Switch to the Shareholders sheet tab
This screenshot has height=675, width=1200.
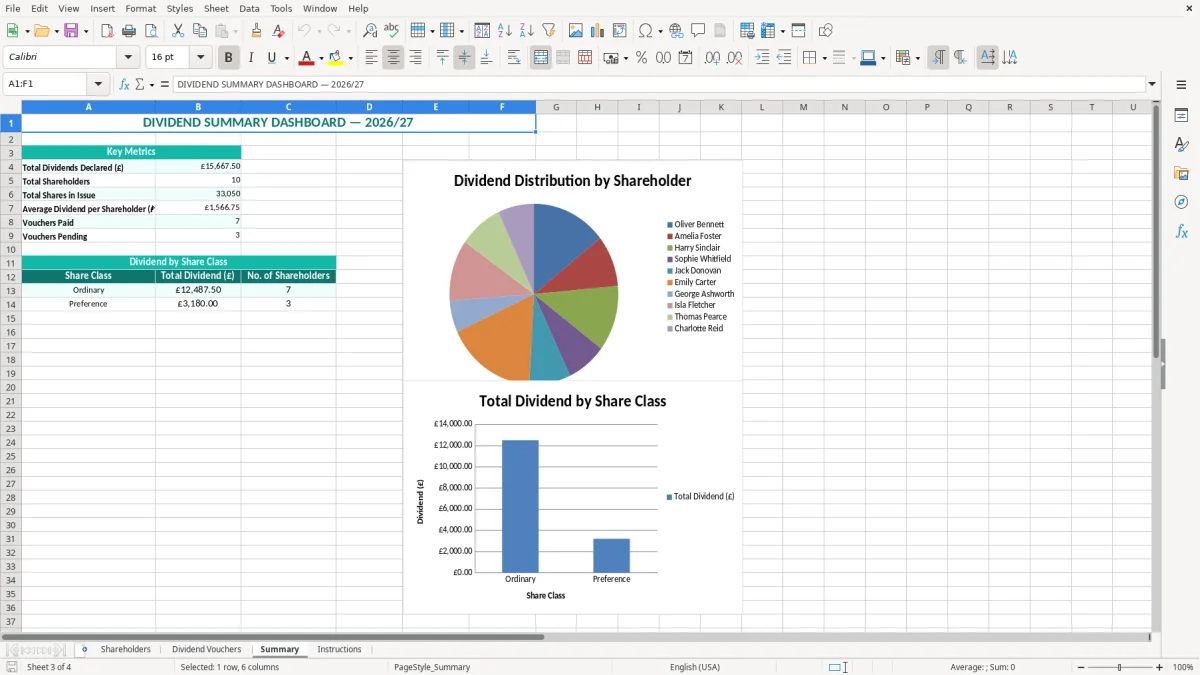(x=125, y=649)
